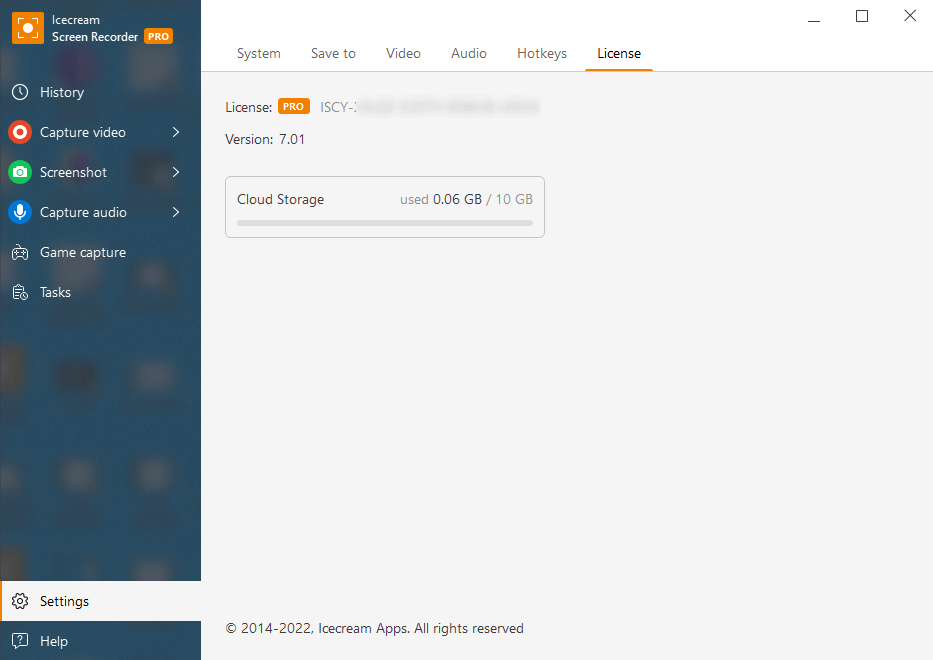The width and height of the screenshot is (933, 660).
Task: Click the Settings gear icon
Action: tap(20, 601)
